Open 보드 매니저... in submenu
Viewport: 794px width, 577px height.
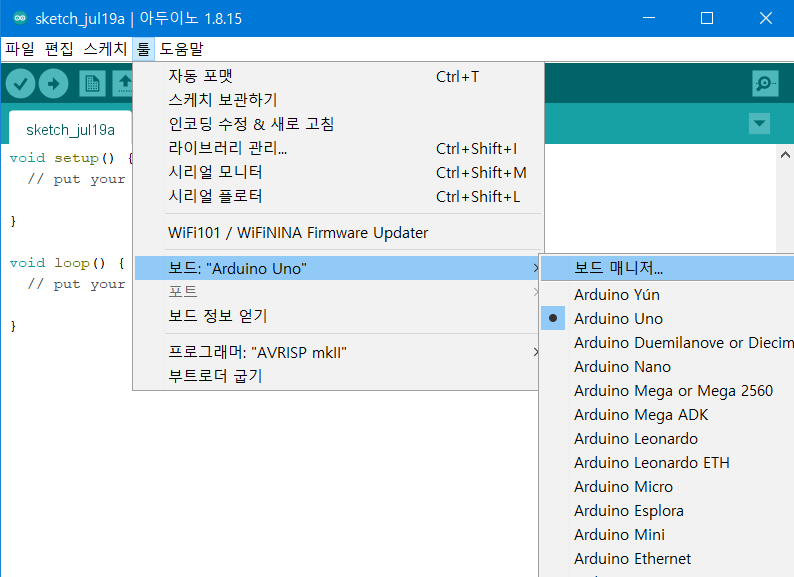(667, 268)
